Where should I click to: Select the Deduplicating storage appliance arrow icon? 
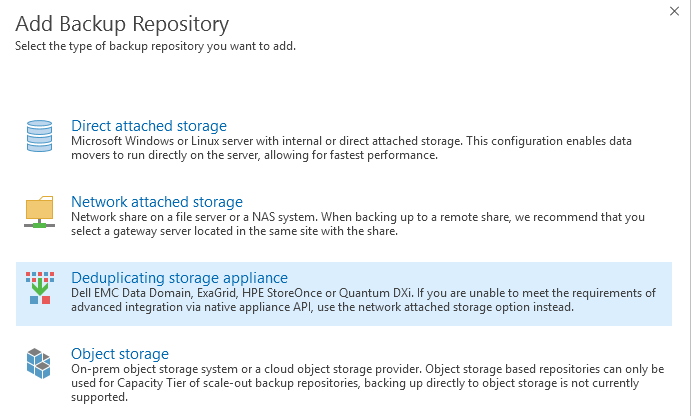40,288
